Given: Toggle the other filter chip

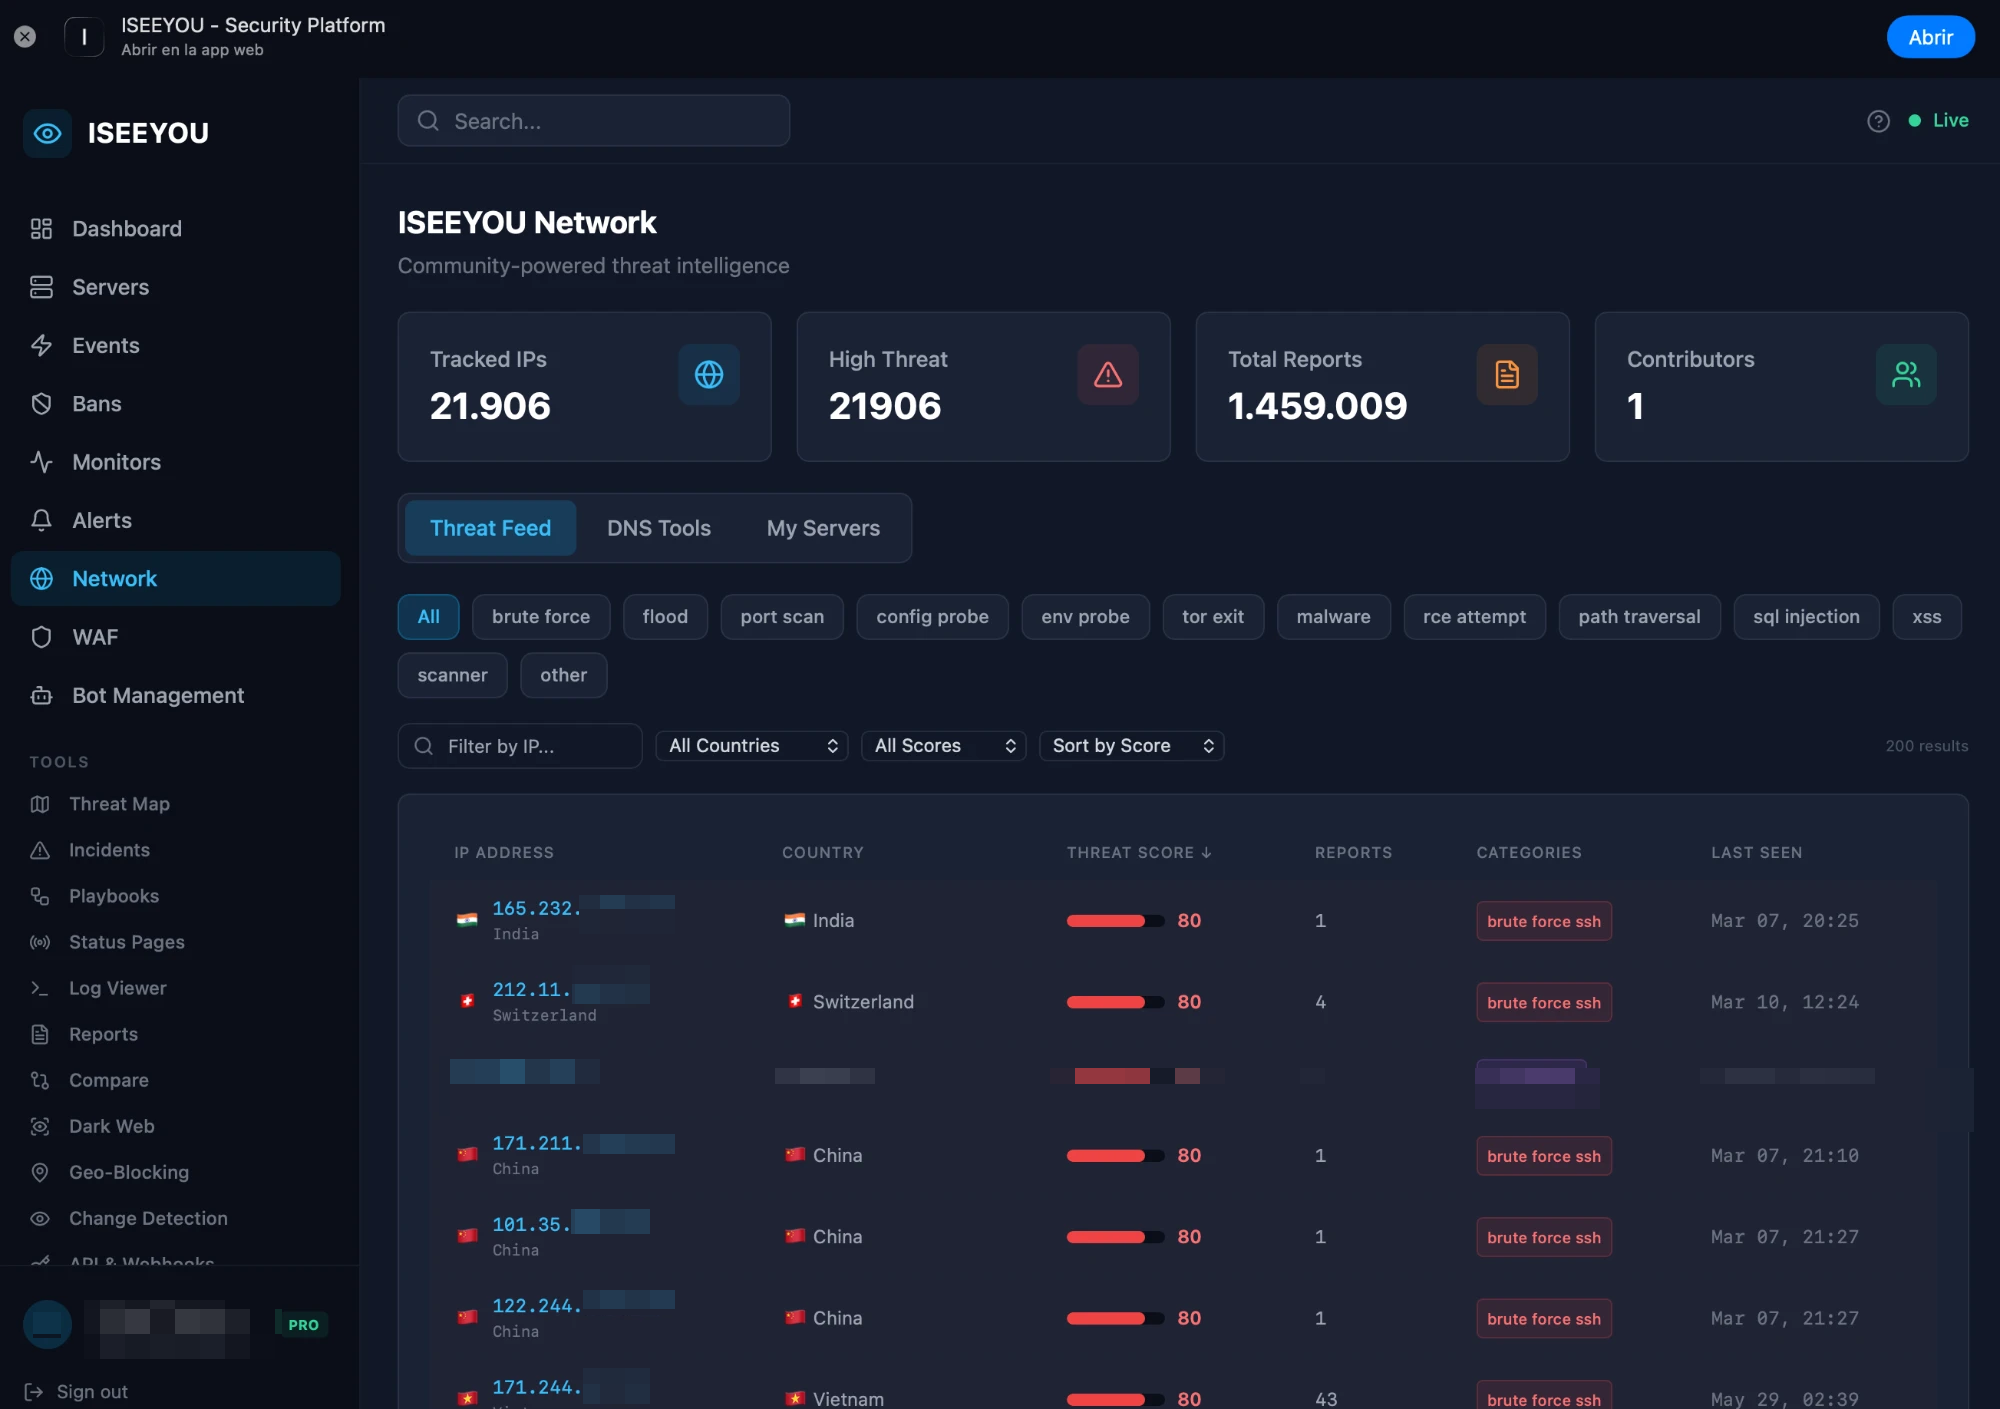Looking at the screenshot, I should [x=563, y=675].
